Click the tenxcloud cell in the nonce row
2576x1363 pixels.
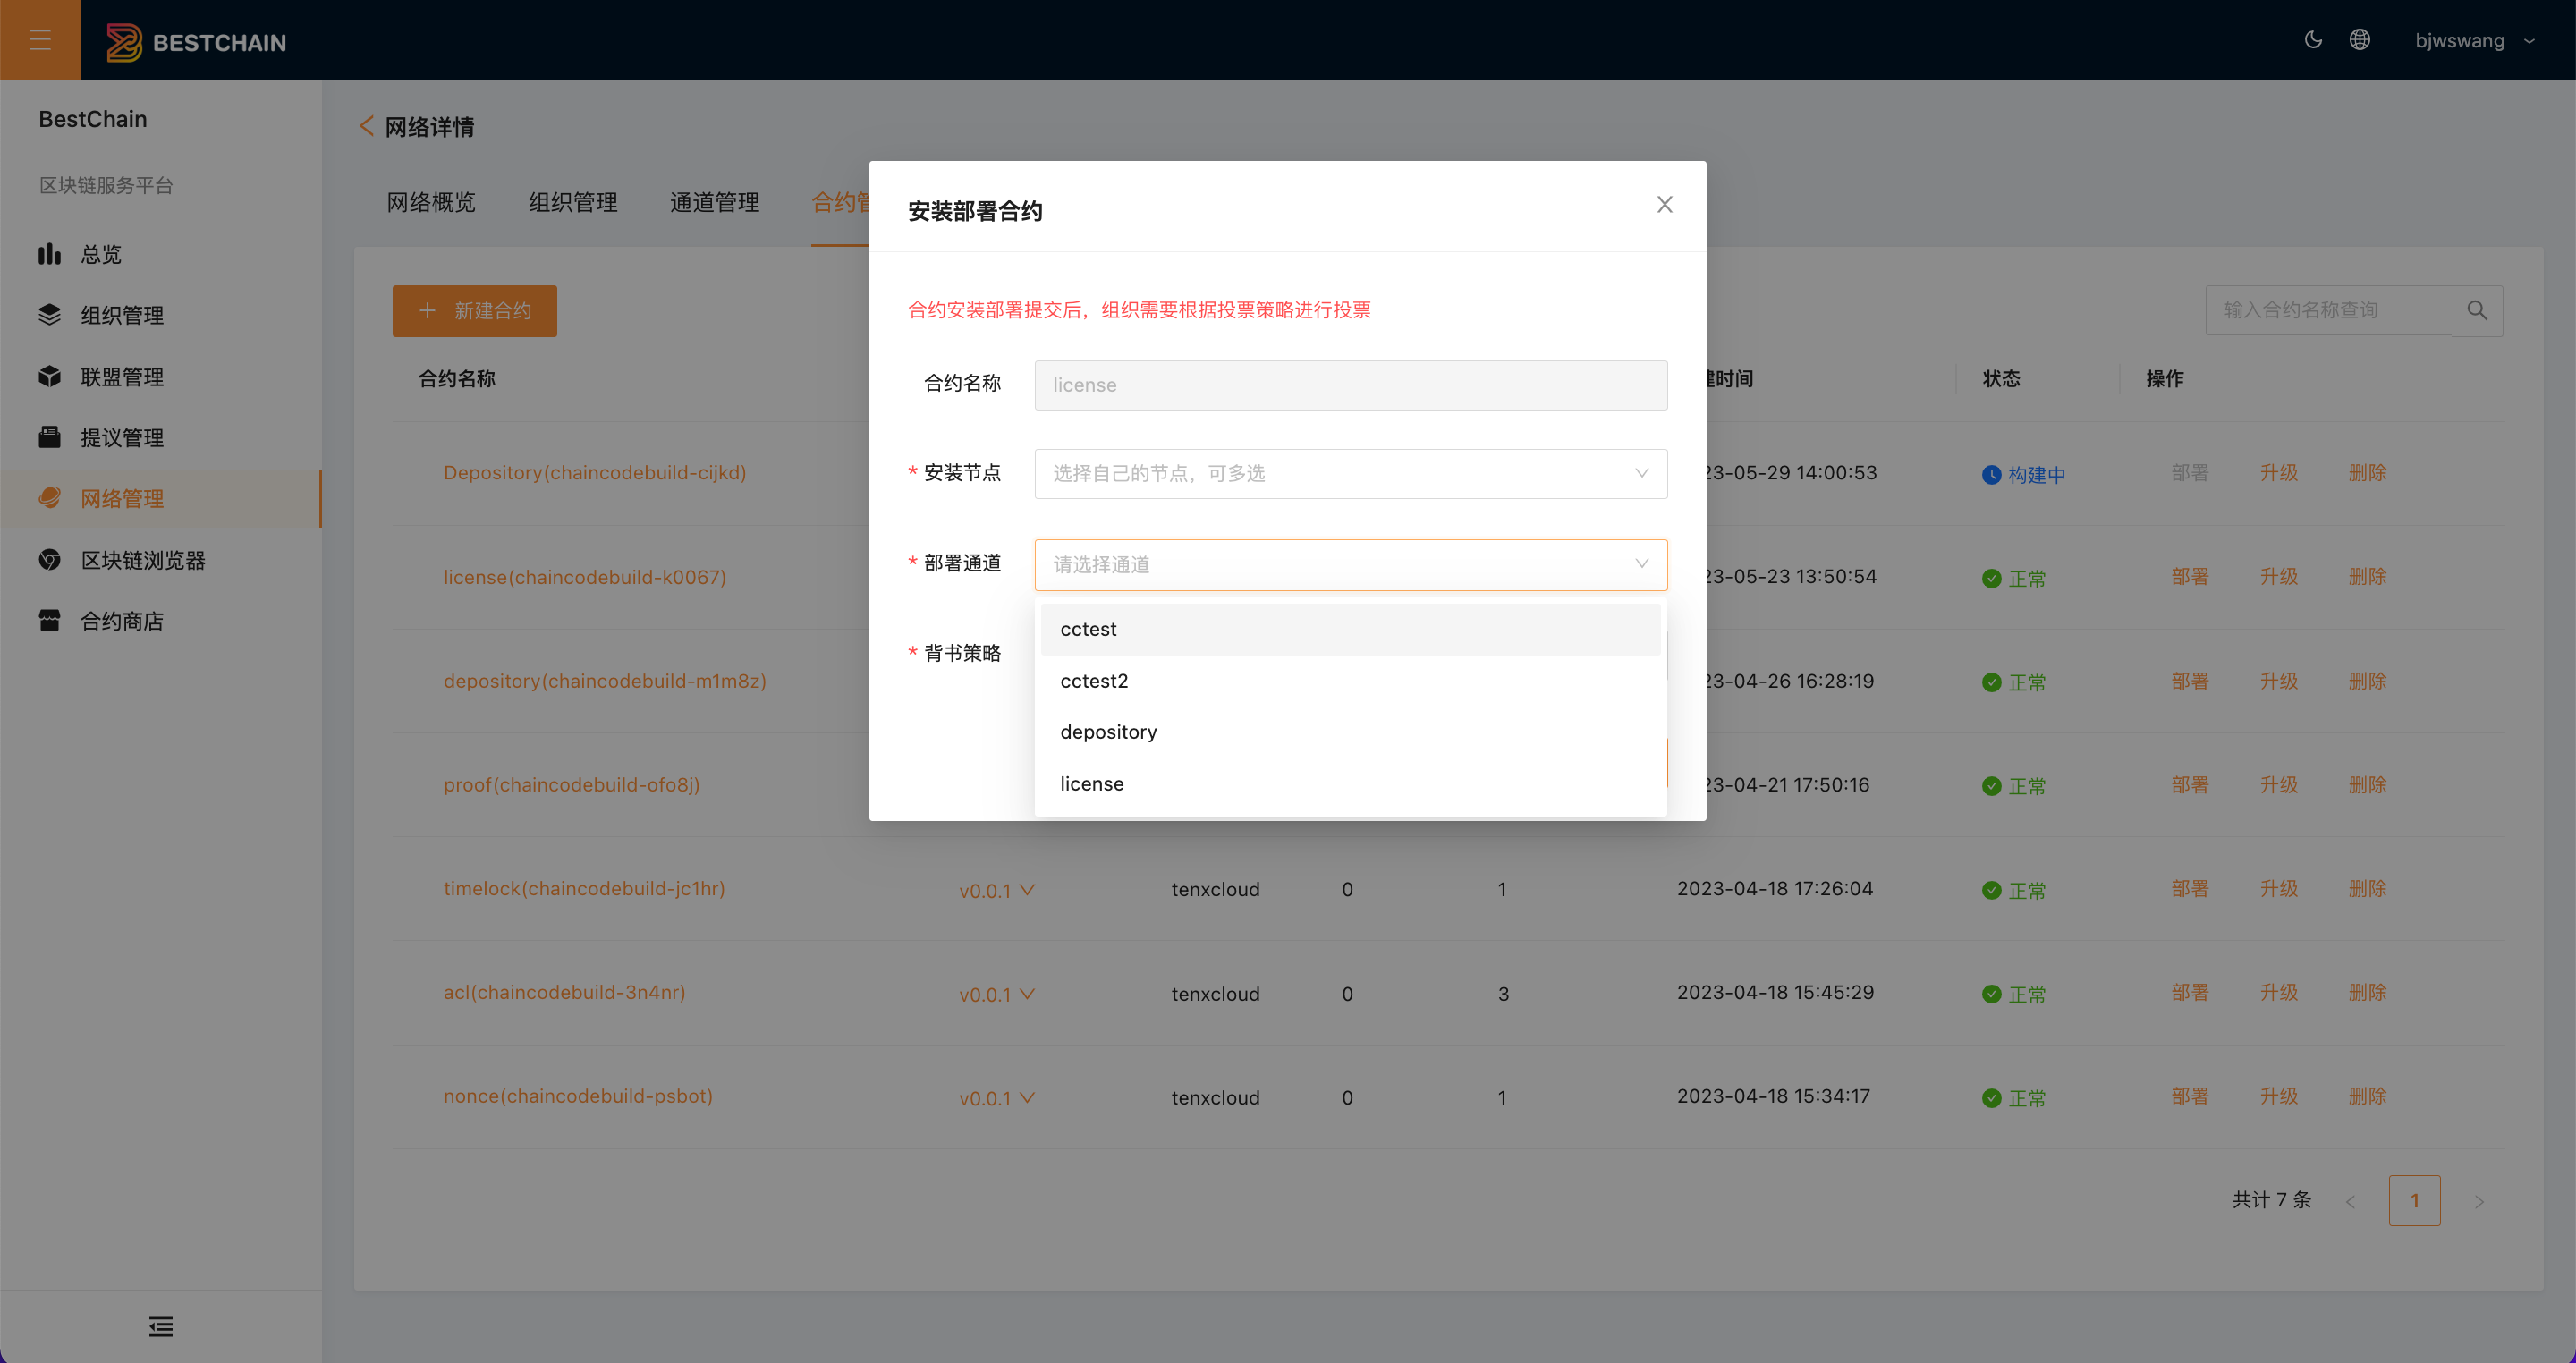[1215, 1098]
